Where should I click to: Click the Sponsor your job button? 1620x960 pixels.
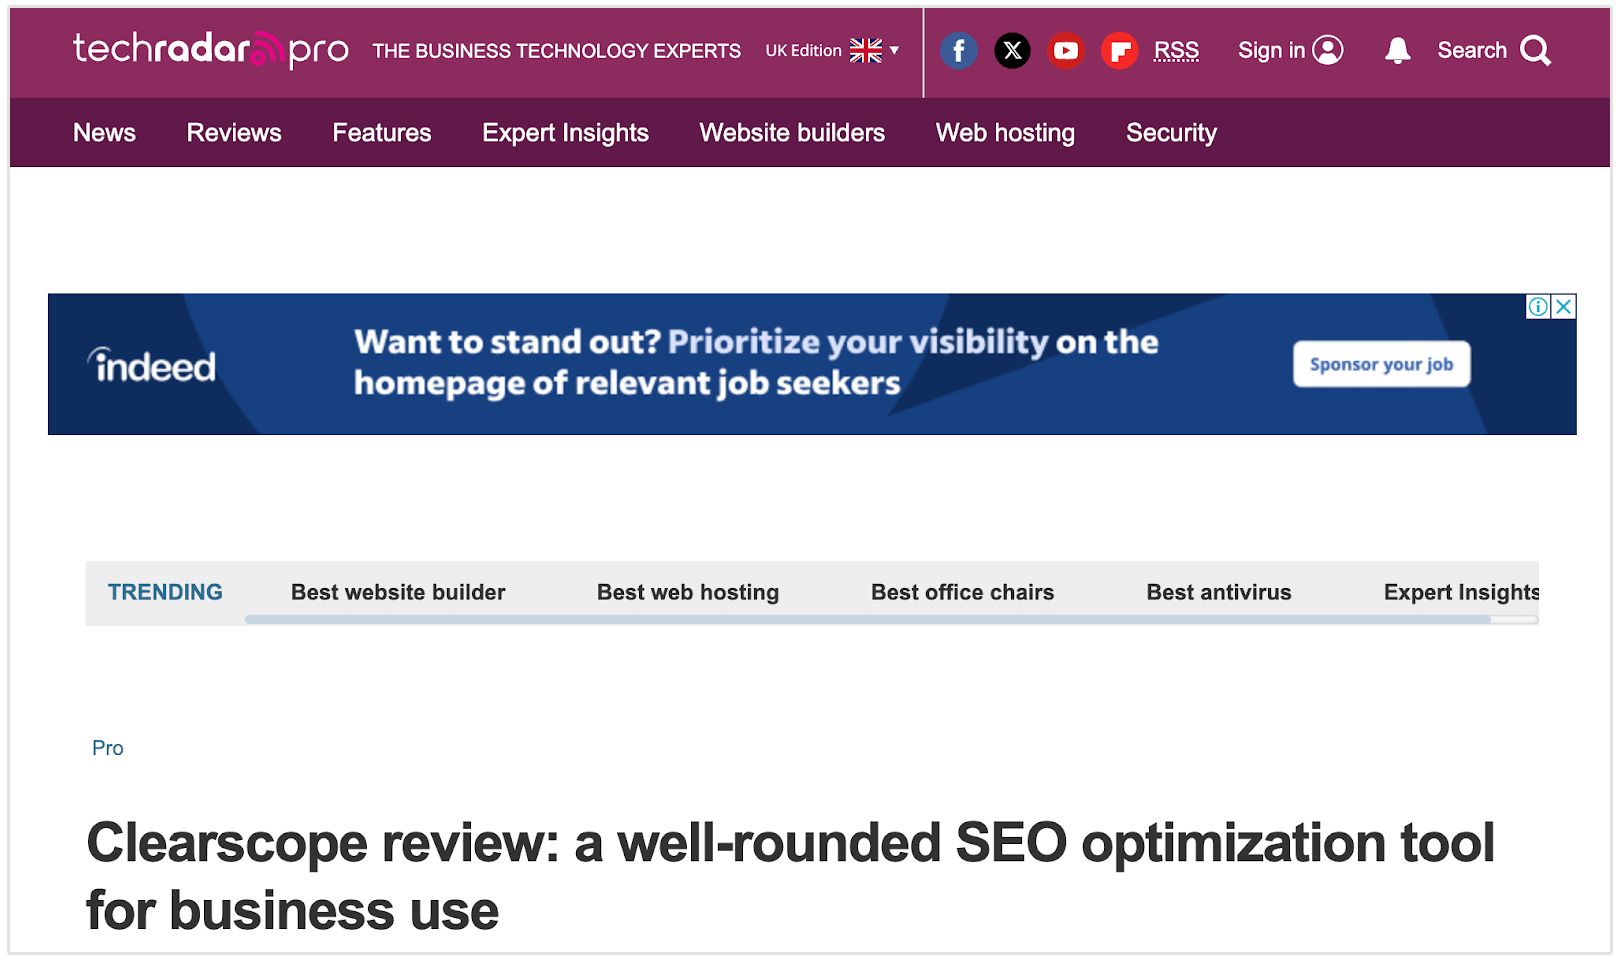point(1380,364)
